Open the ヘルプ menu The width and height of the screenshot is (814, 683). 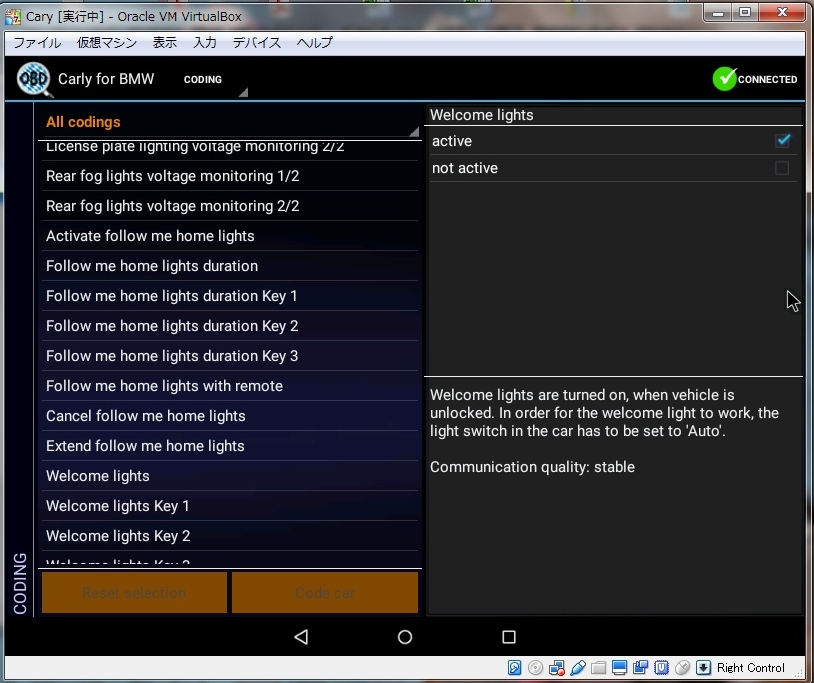click(315, 43)
